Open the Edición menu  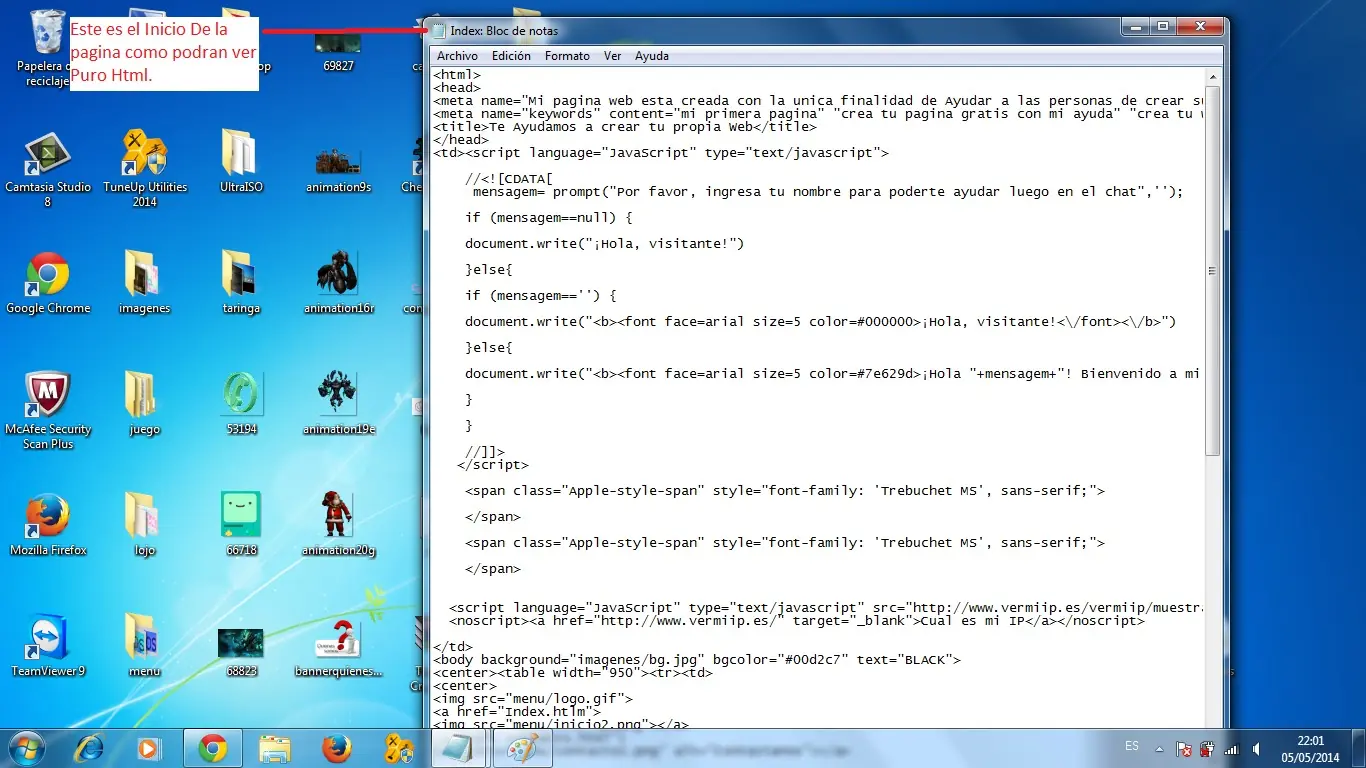[x=511, y=56]
